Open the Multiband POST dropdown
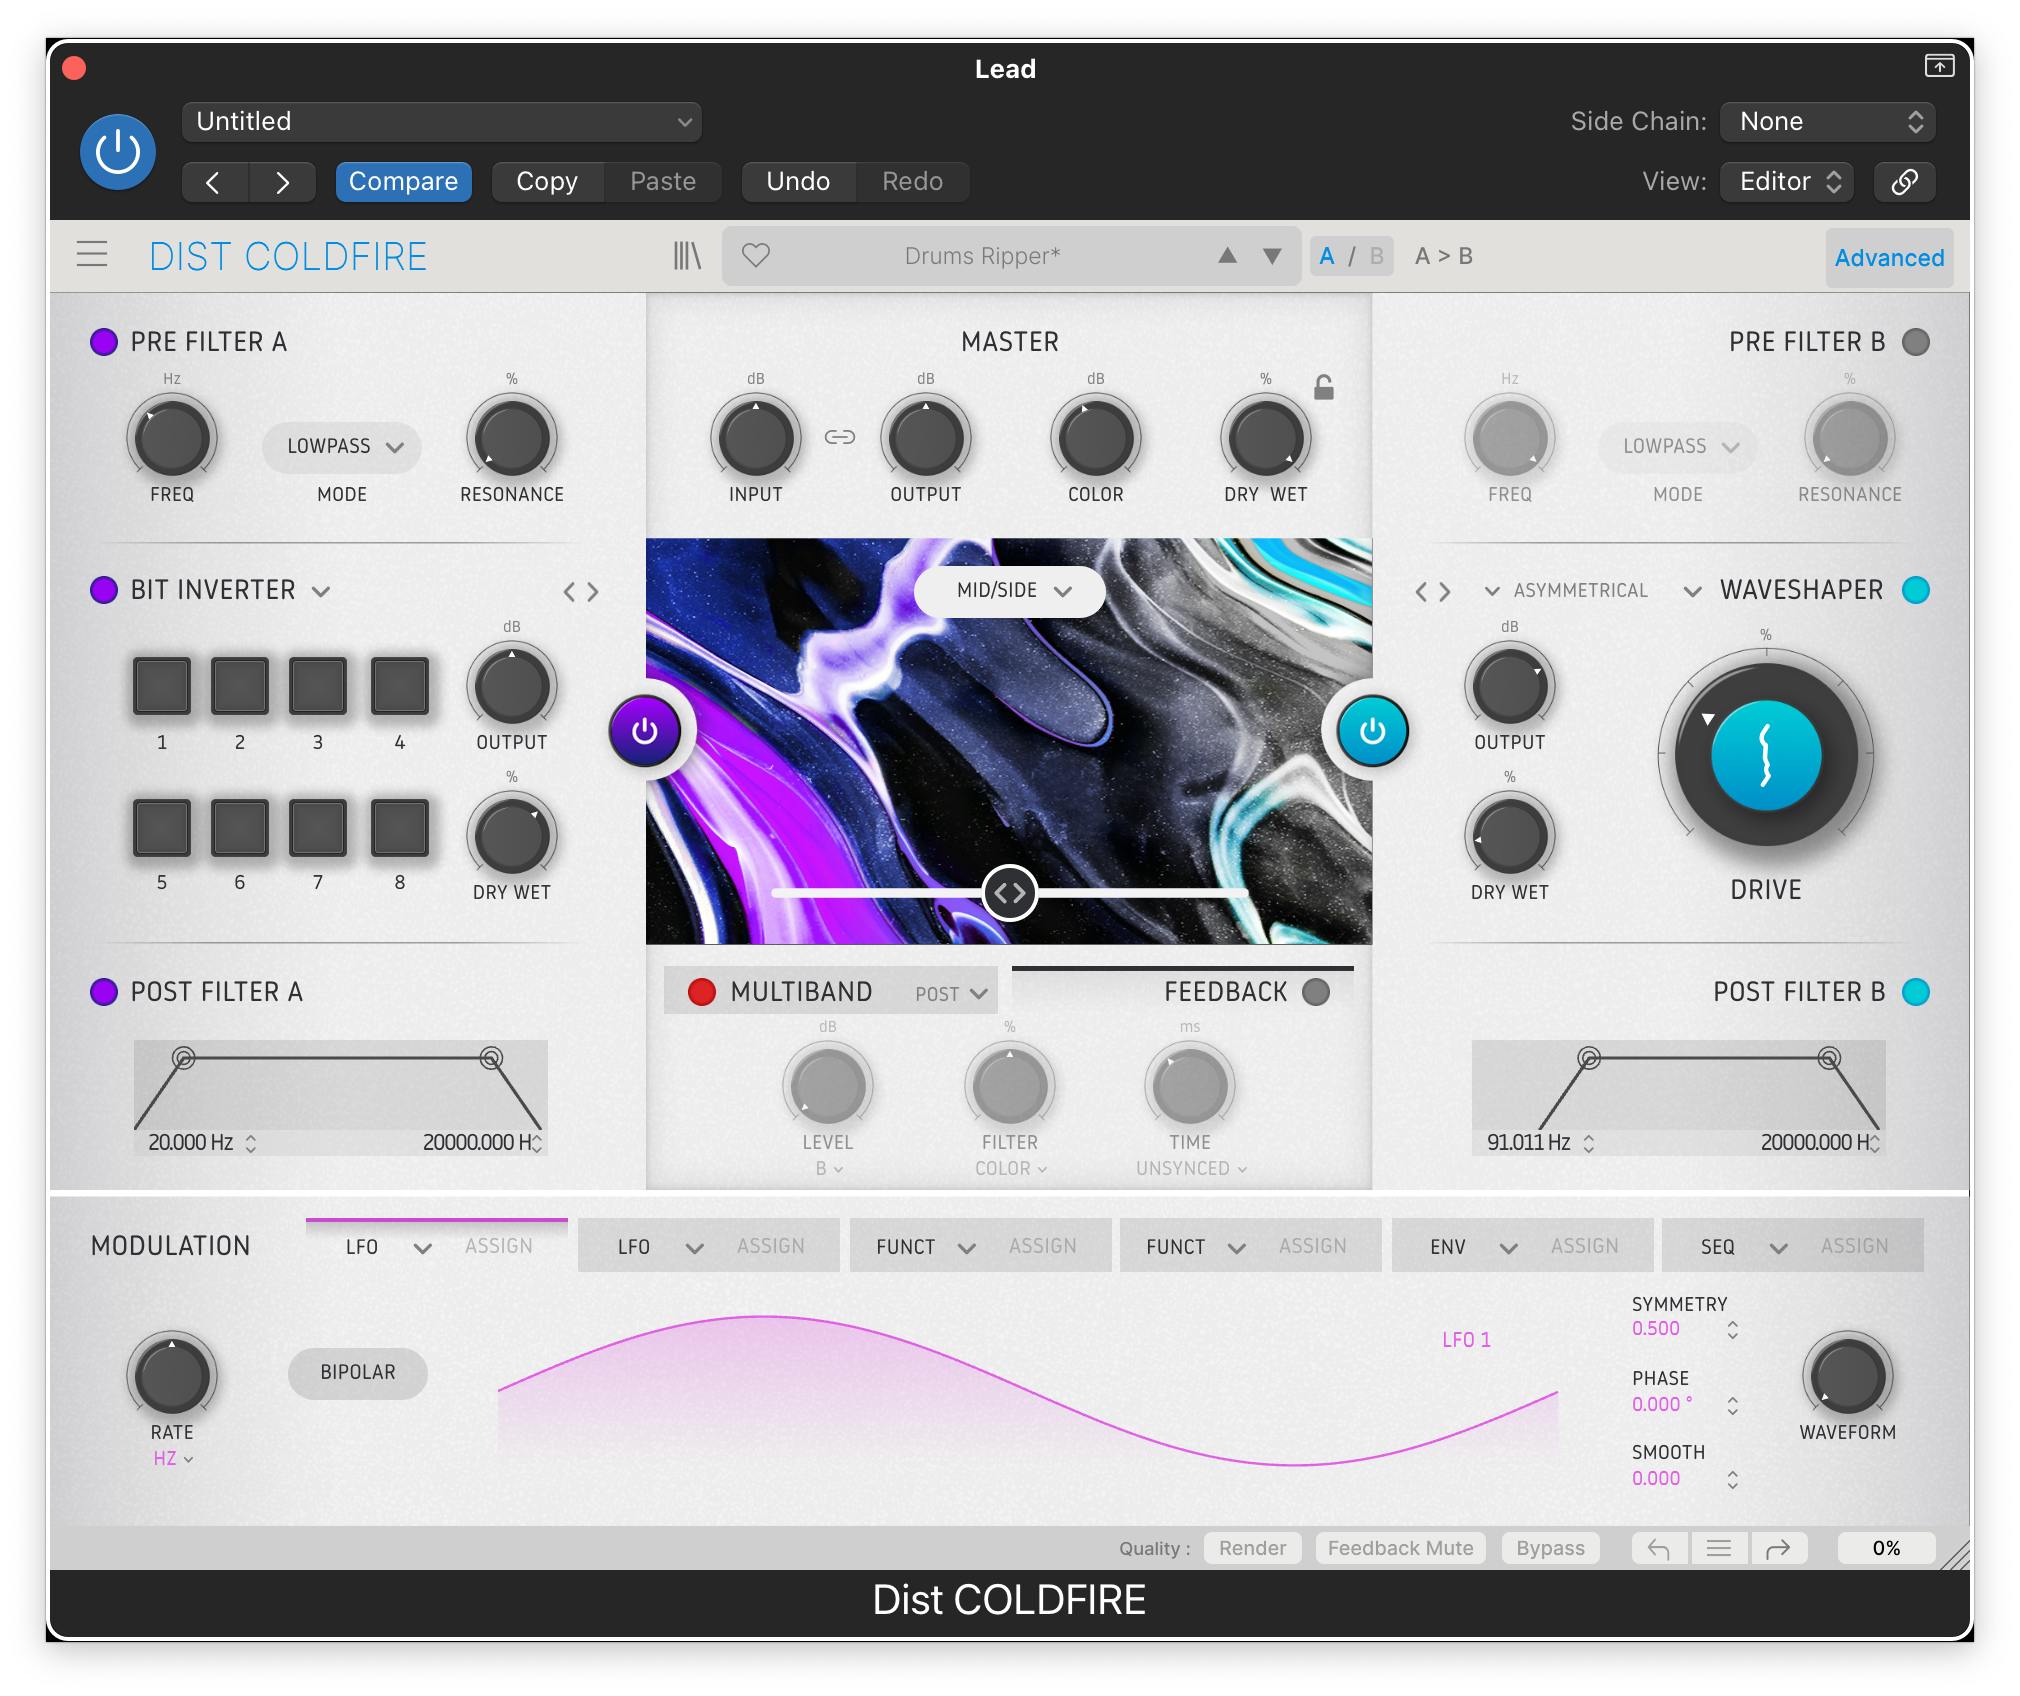The width and height of the screenshot is (2020, 1696). point(951,993)
